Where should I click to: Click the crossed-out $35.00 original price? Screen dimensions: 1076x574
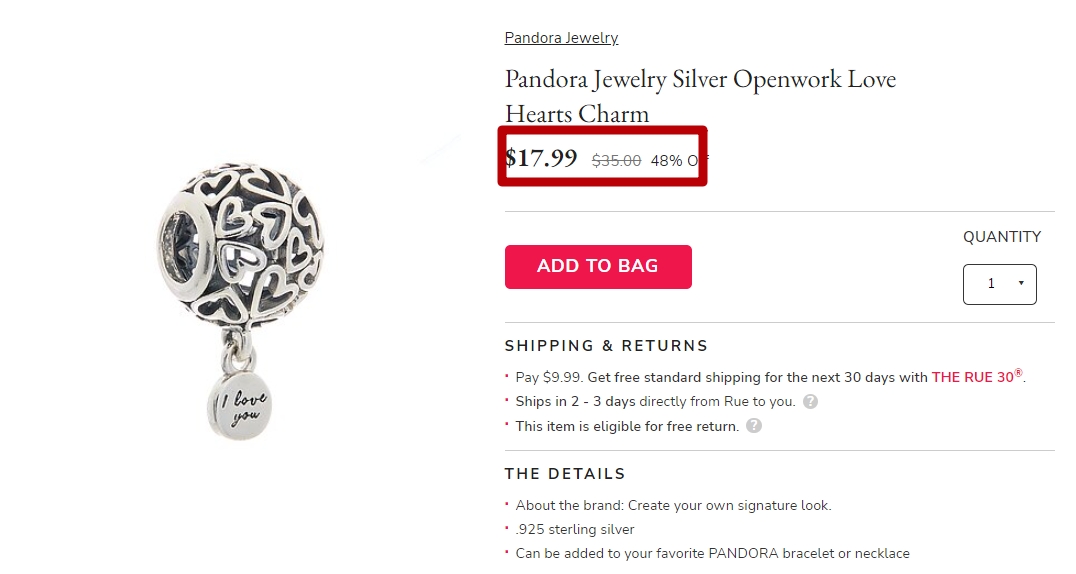tap(616, 161)
